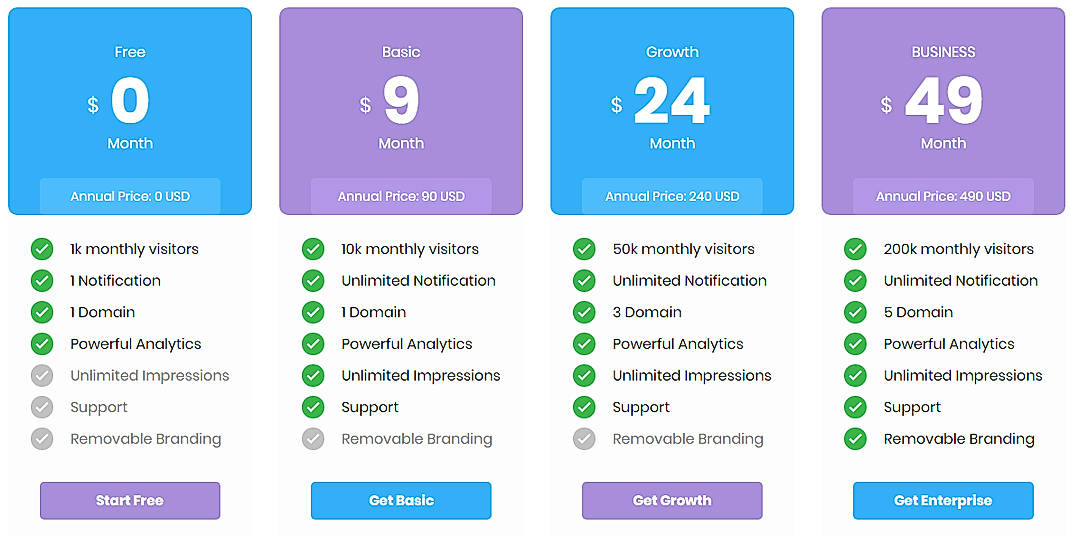The image size is (1070, 536).
Task: Select the BUSINESS plan header title
Action: (x=943, y=52)
